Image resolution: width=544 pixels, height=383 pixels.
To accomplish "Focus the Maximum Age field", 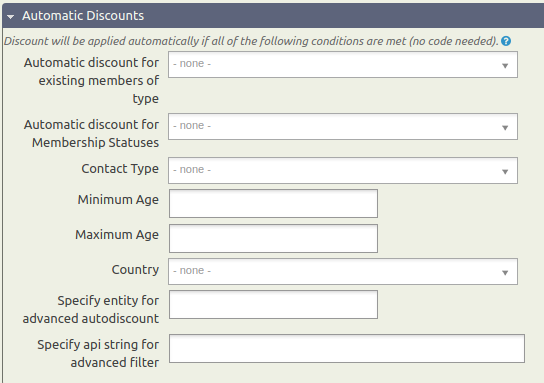I will [273, 238].
